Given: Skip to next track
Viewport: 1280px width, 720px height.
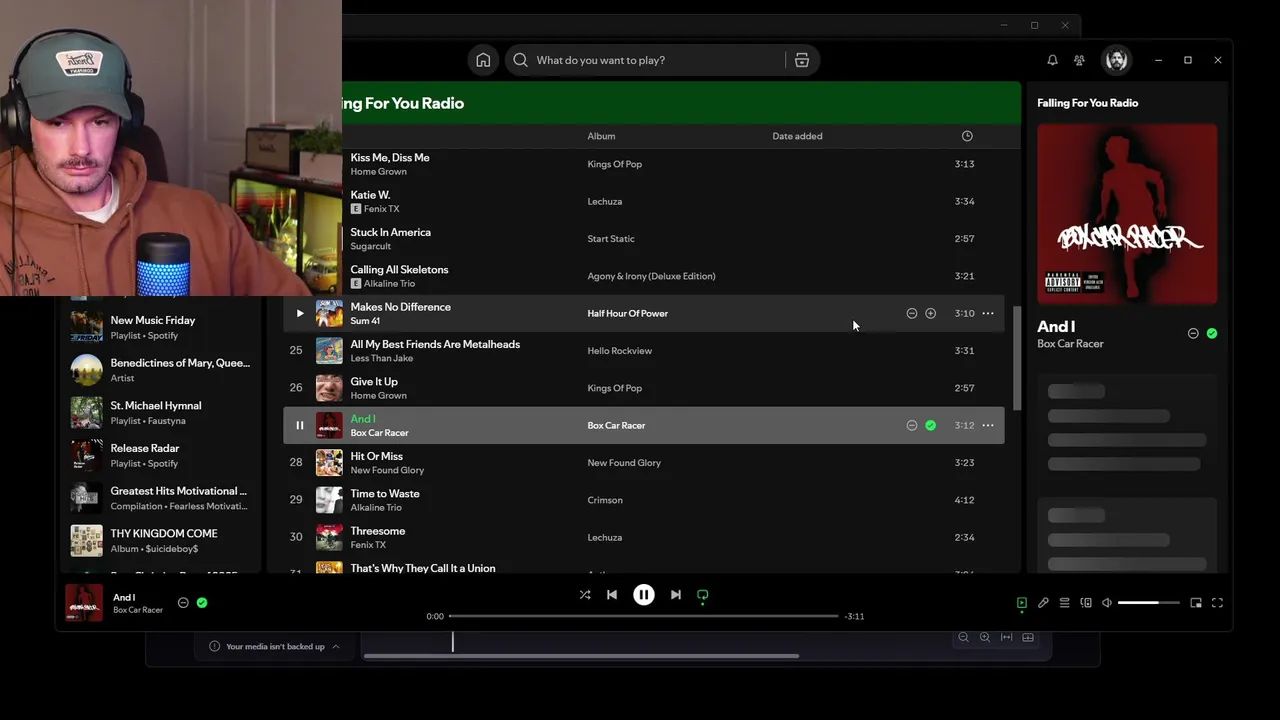Looking at the screenshot, I should [x=675, y=595].
